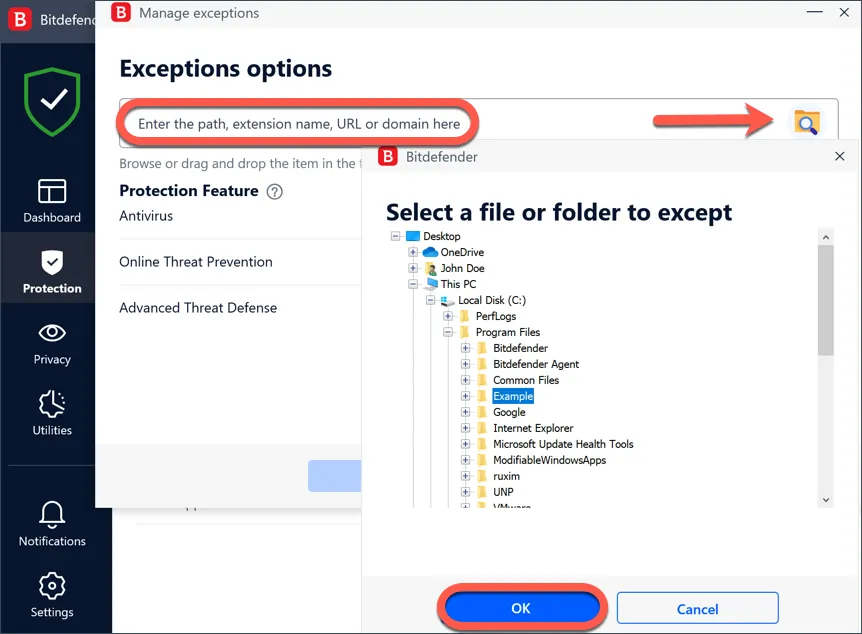The width and height of the screenshot is (862, 634).
Task: Click the exception path input field
Action: point(300,124)
